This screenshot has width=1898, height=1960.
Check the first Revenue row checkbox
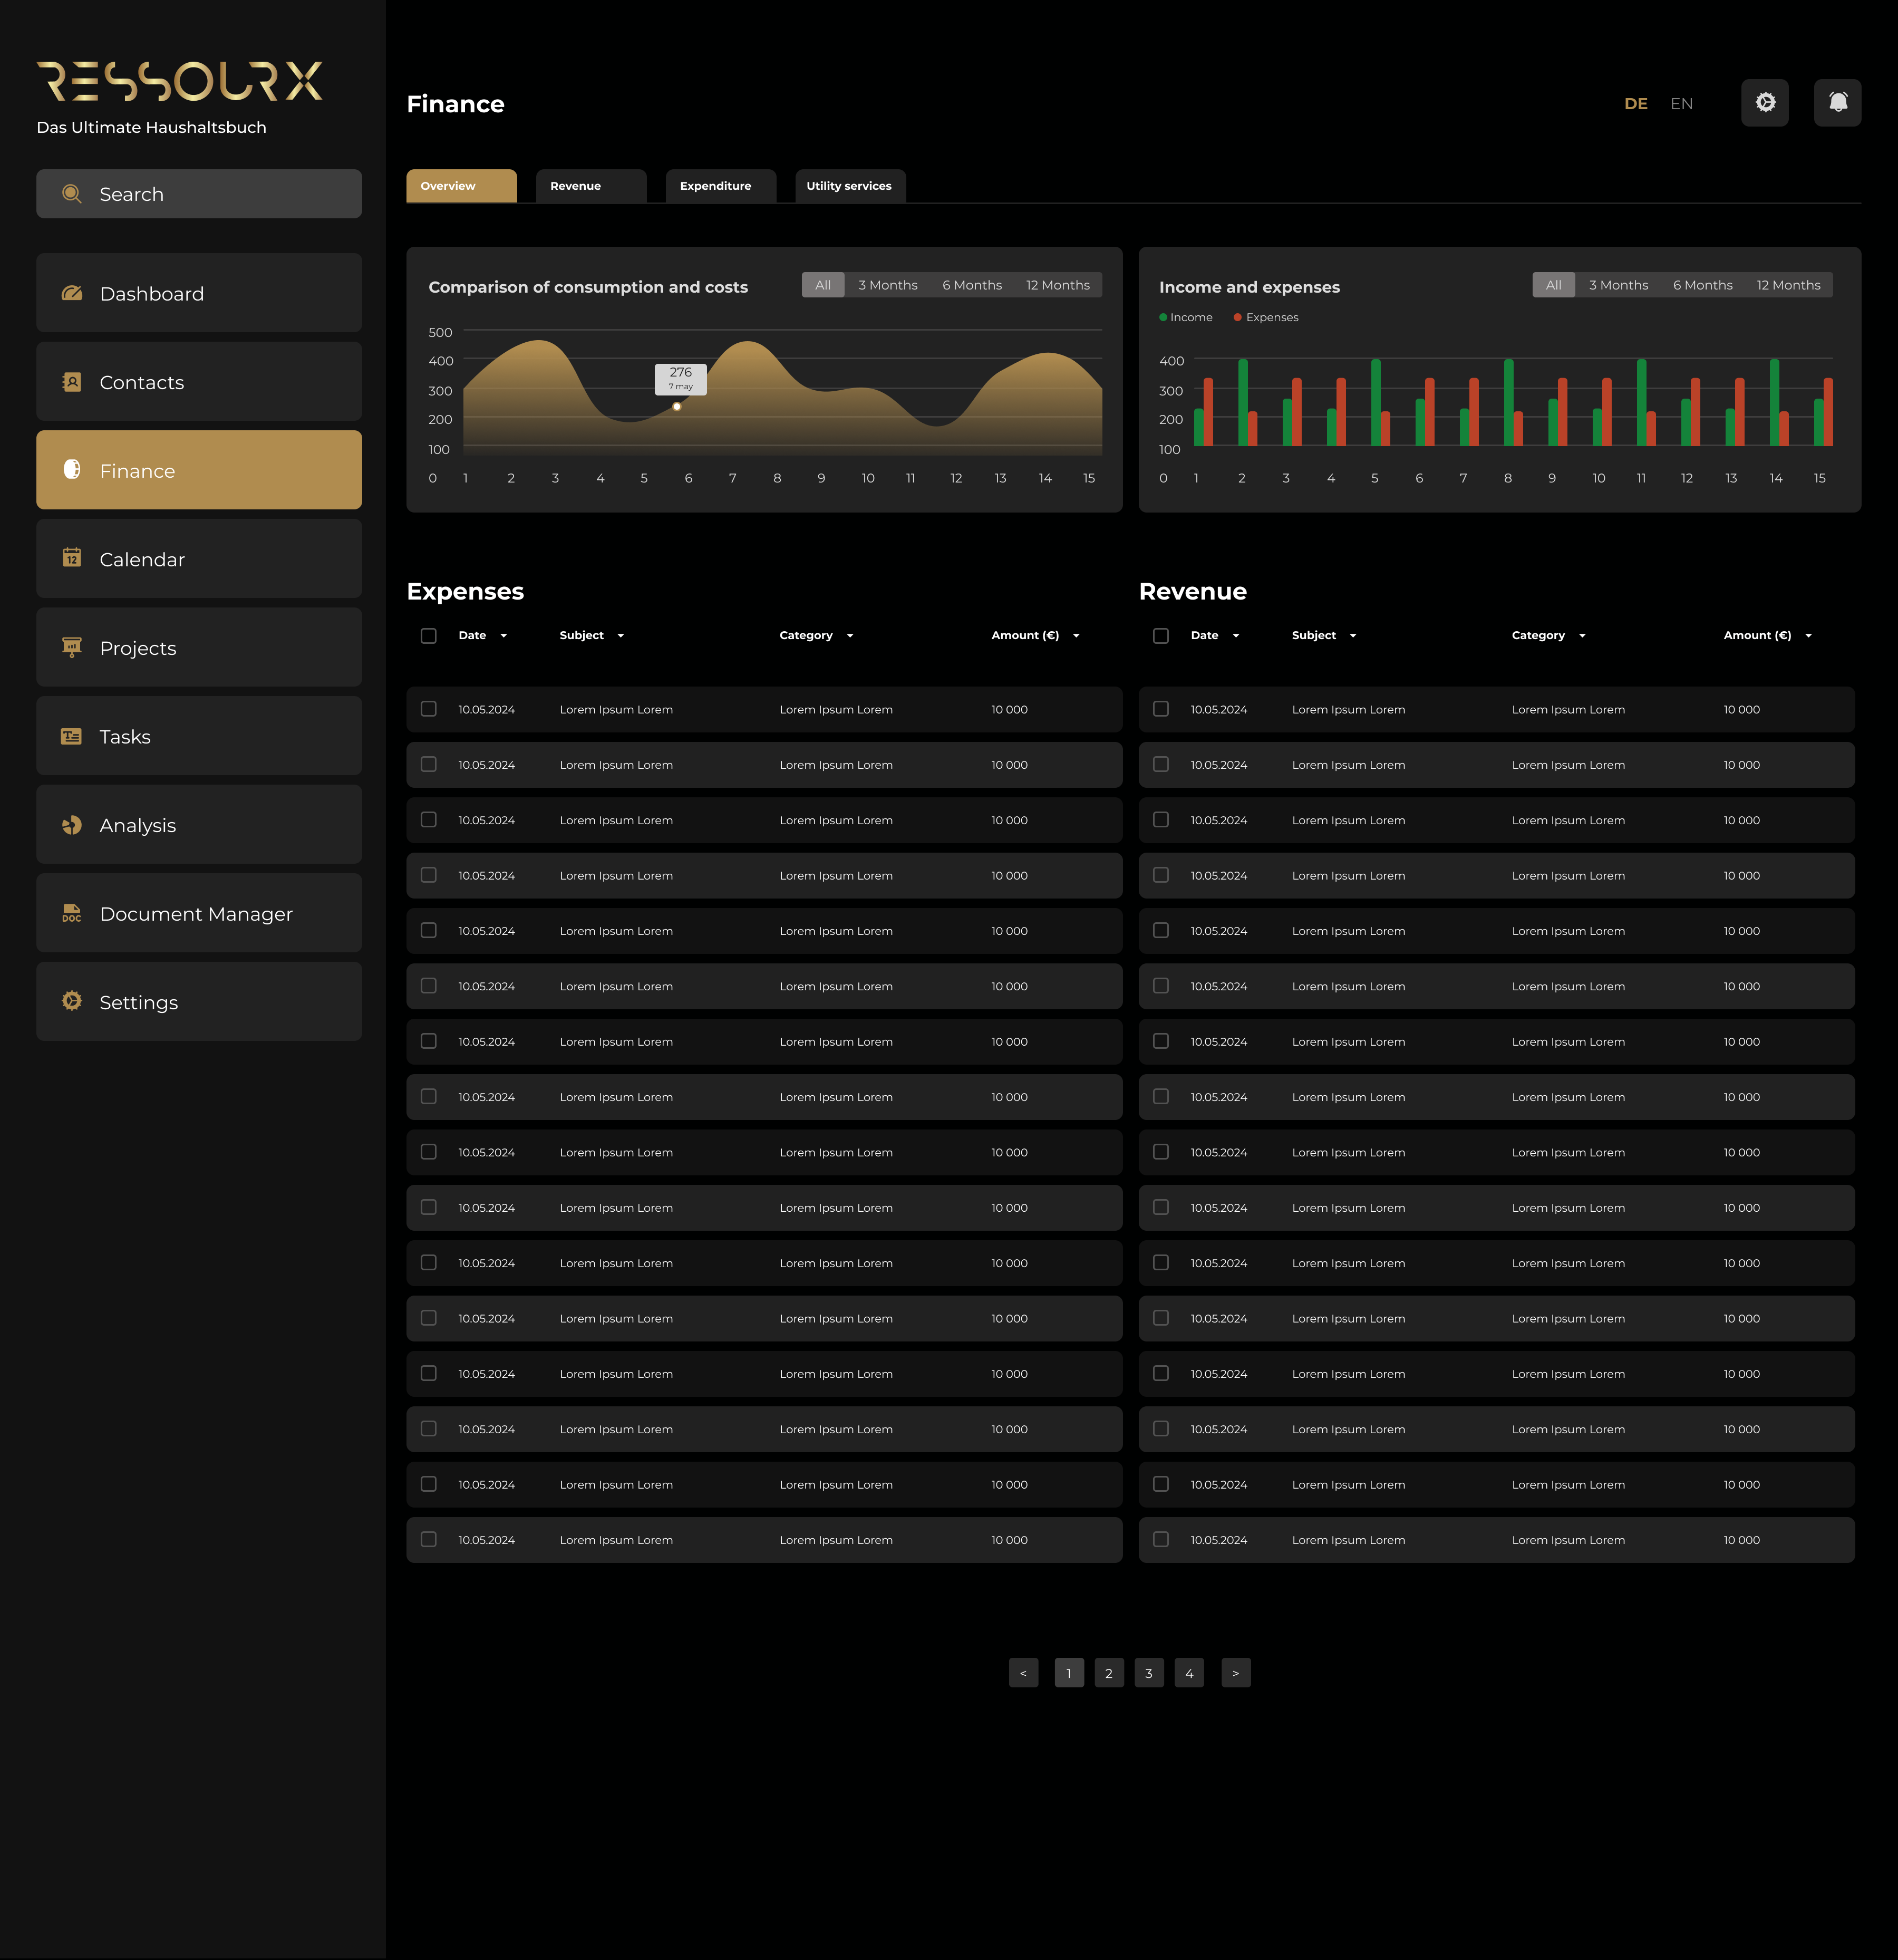pos(1161,709)
